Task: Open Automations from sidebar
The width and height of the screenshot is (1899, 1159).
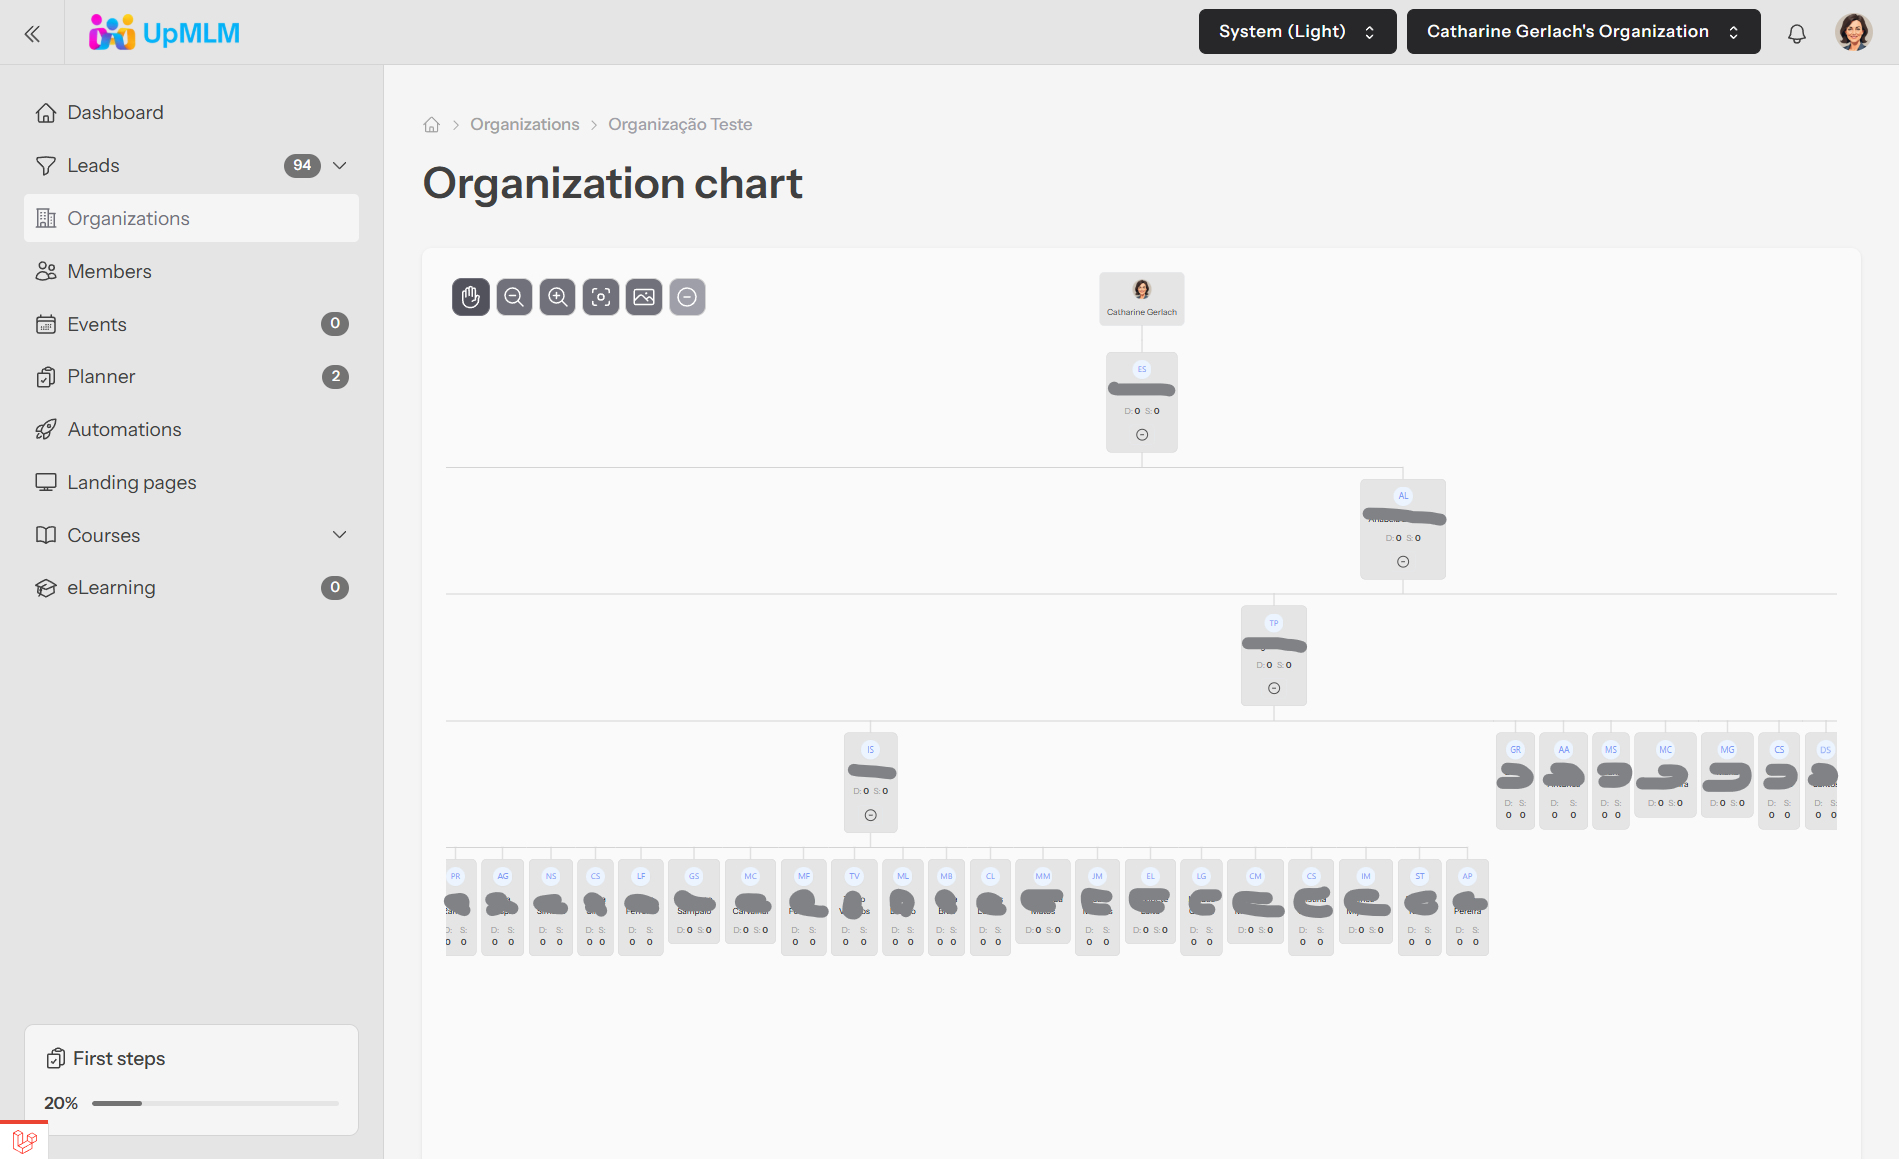Action: (x=125, y=430)
